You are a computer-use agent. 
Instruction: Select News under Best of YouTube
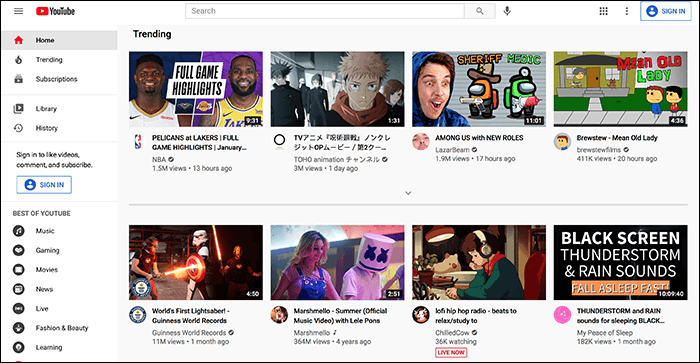(x=59, y=289)
